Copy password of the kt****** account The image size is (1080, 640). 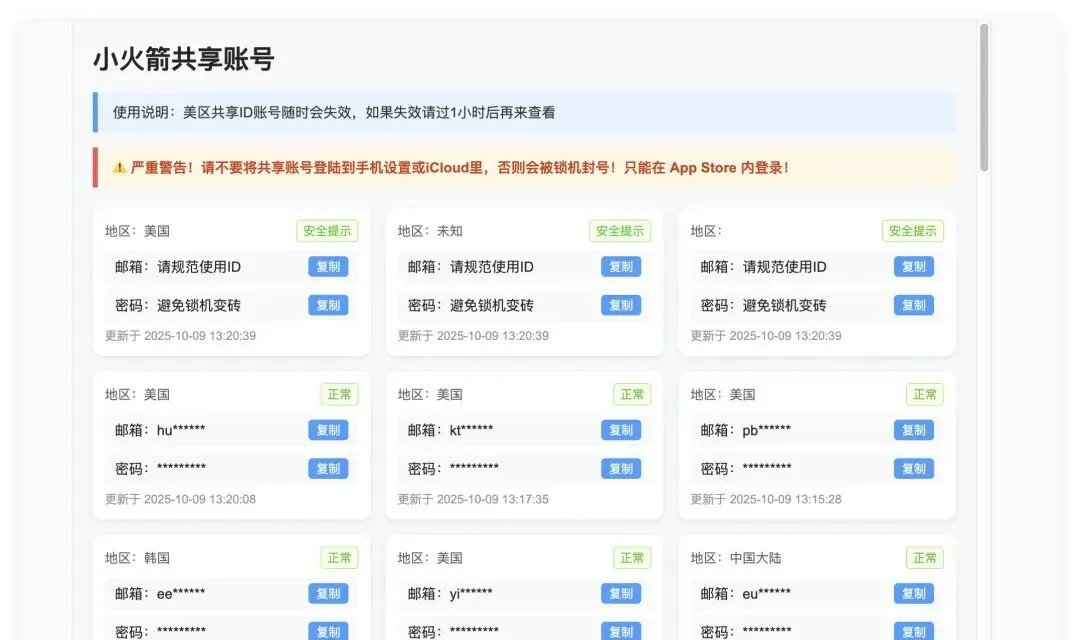pos(621,468)
